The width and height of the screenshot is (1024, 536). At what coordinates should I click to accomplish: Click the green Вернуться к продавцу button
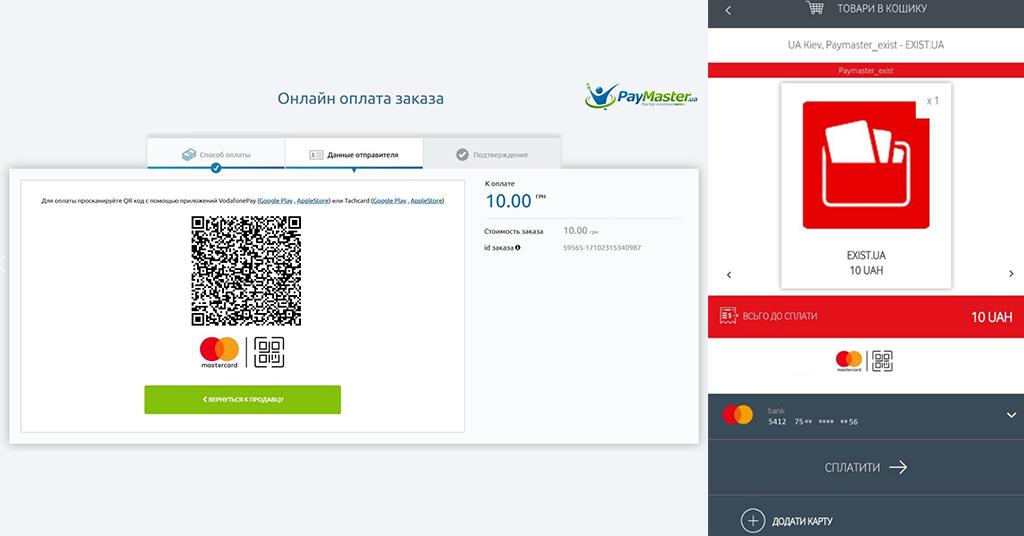[x=242, y=400]
